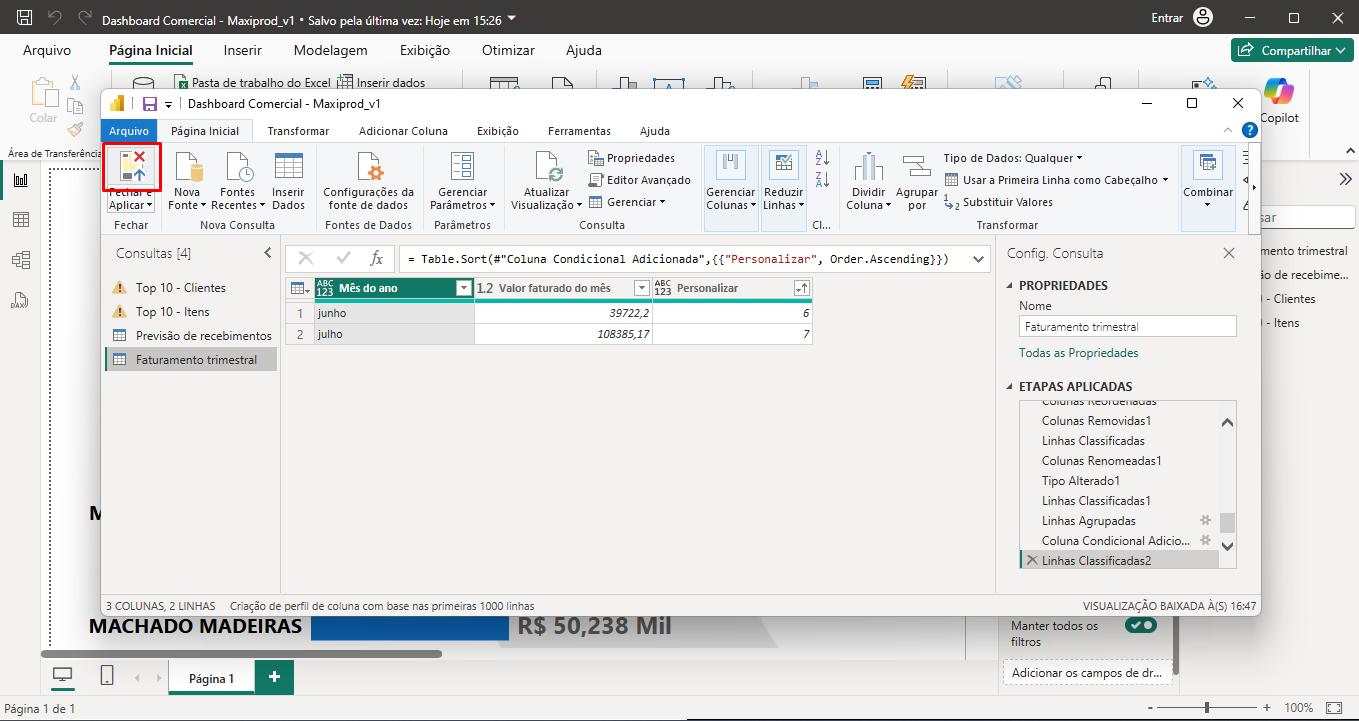The height and width of the screenshot is (721, 1359).
Task: Click the Inserir Dados table icon
Action: point(288,167)
